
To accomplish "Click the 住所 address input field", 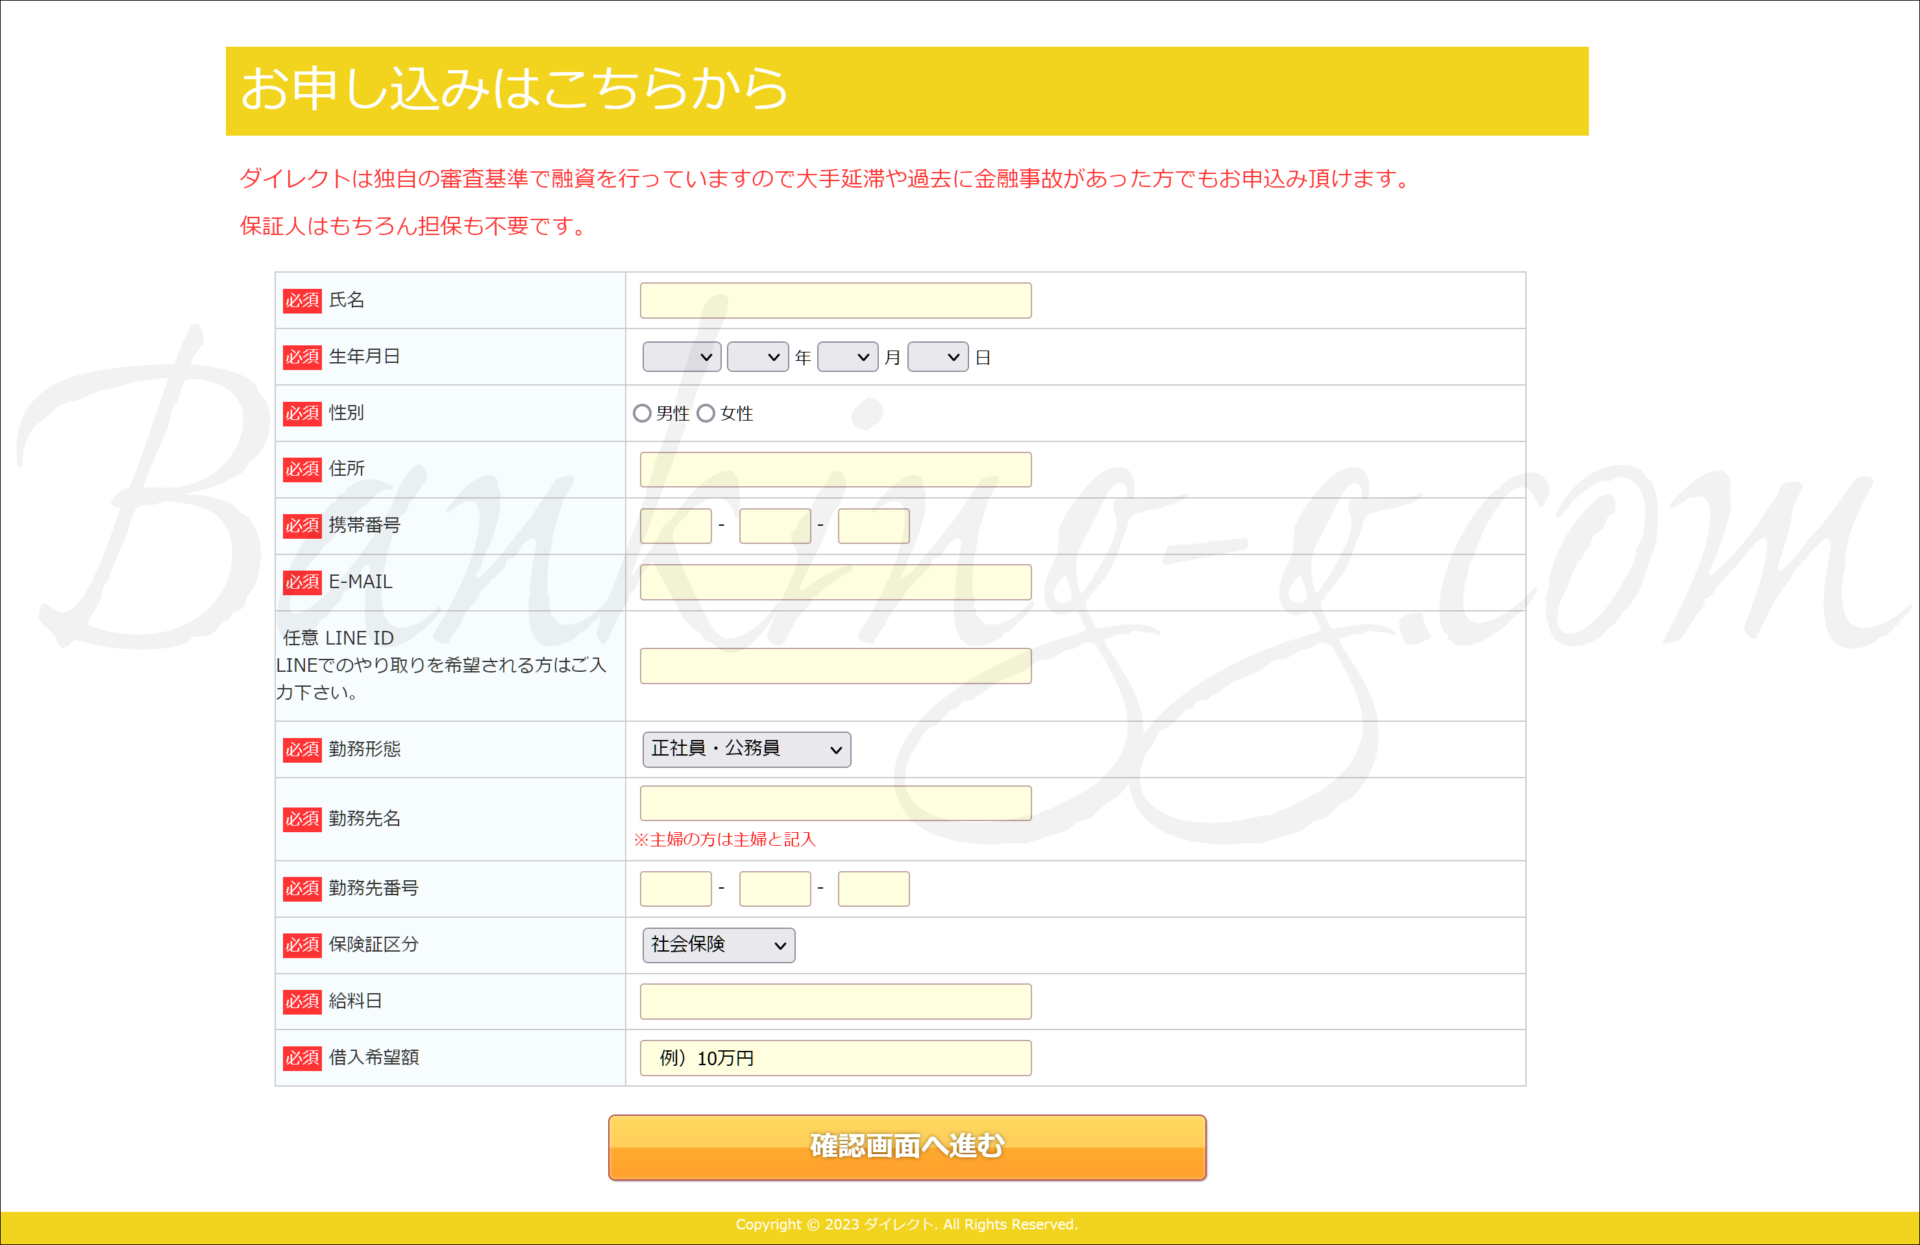I will pyautogui.click(x=835, y=469).
